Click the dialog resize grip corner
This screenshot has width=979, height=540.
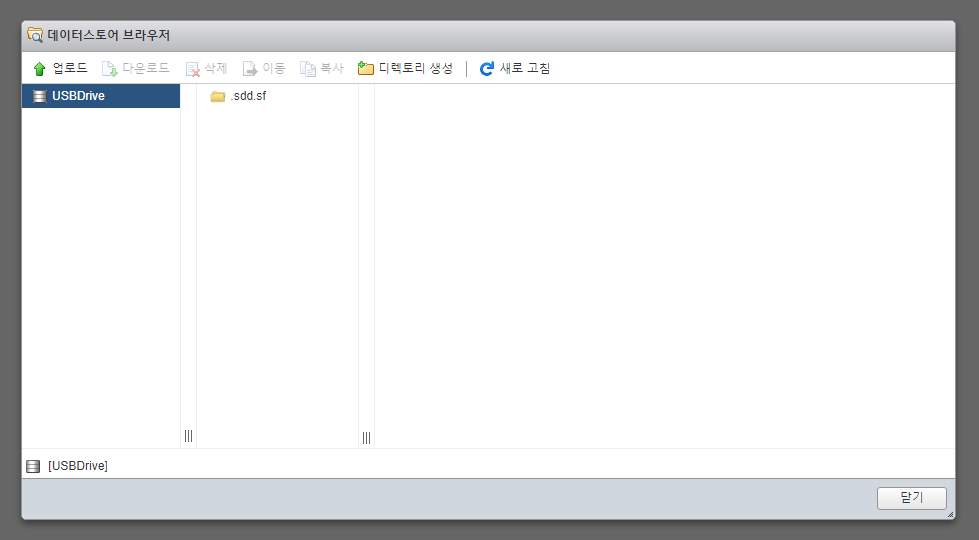point(950,514)
